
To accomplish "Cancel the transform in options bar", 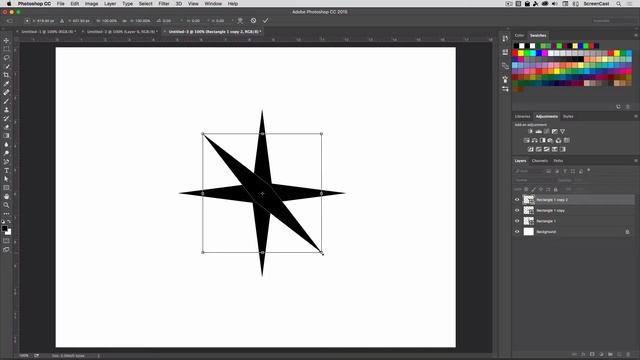I will coord(253,20).
